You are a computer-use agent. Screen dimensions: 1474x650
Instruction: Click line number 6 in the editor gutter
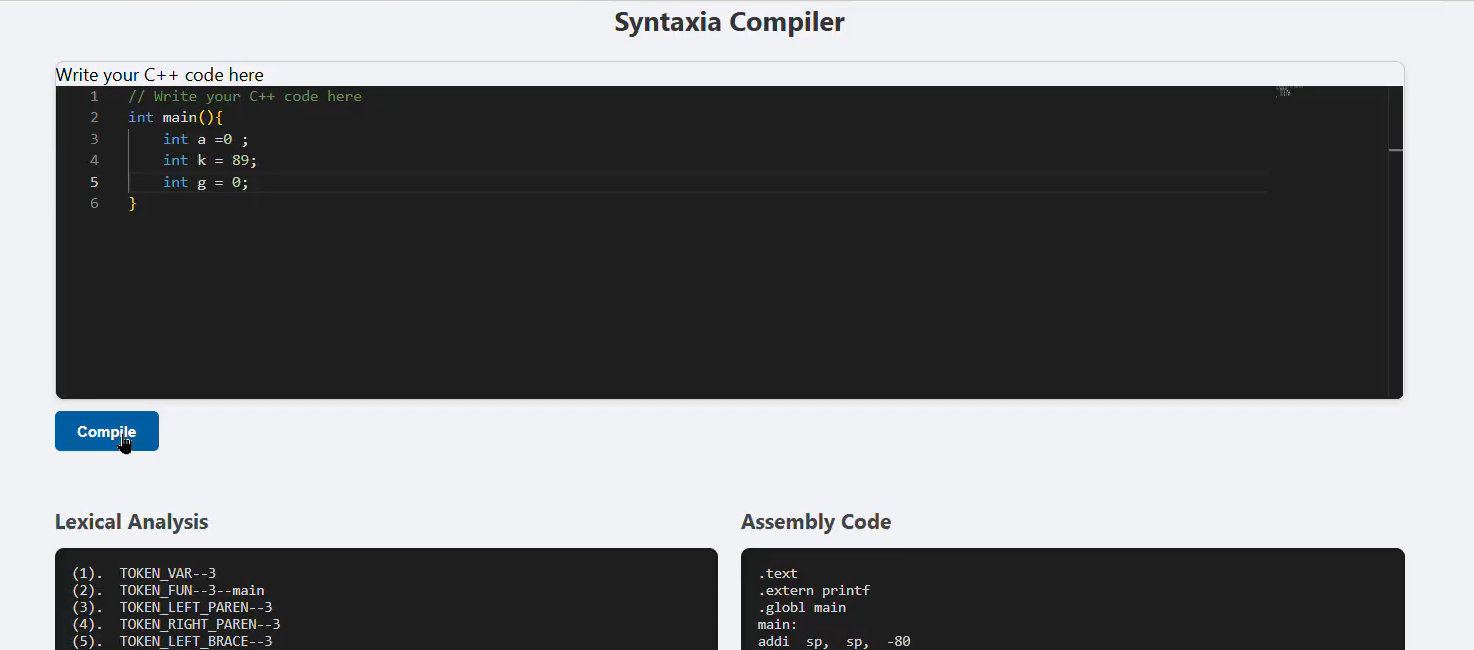pyautogui.click(x=94, y=203)
